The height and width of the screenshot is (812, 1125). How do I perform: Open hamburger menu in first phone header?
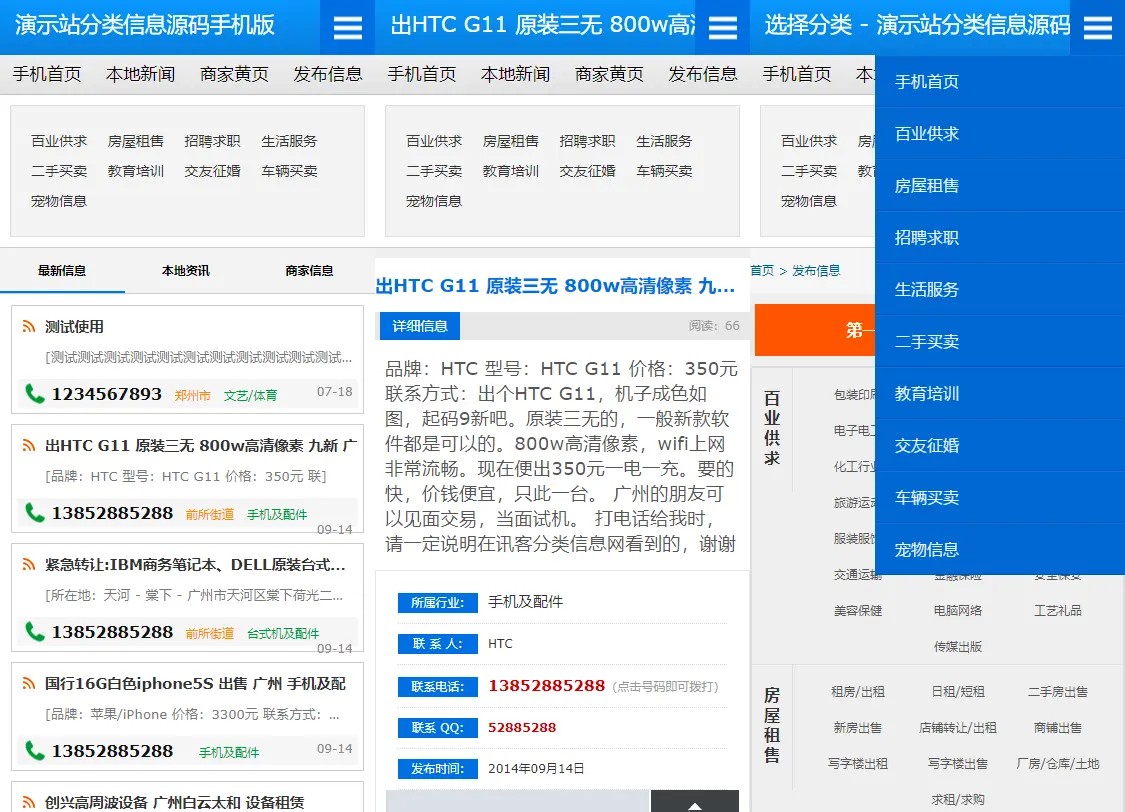[348, 27]
